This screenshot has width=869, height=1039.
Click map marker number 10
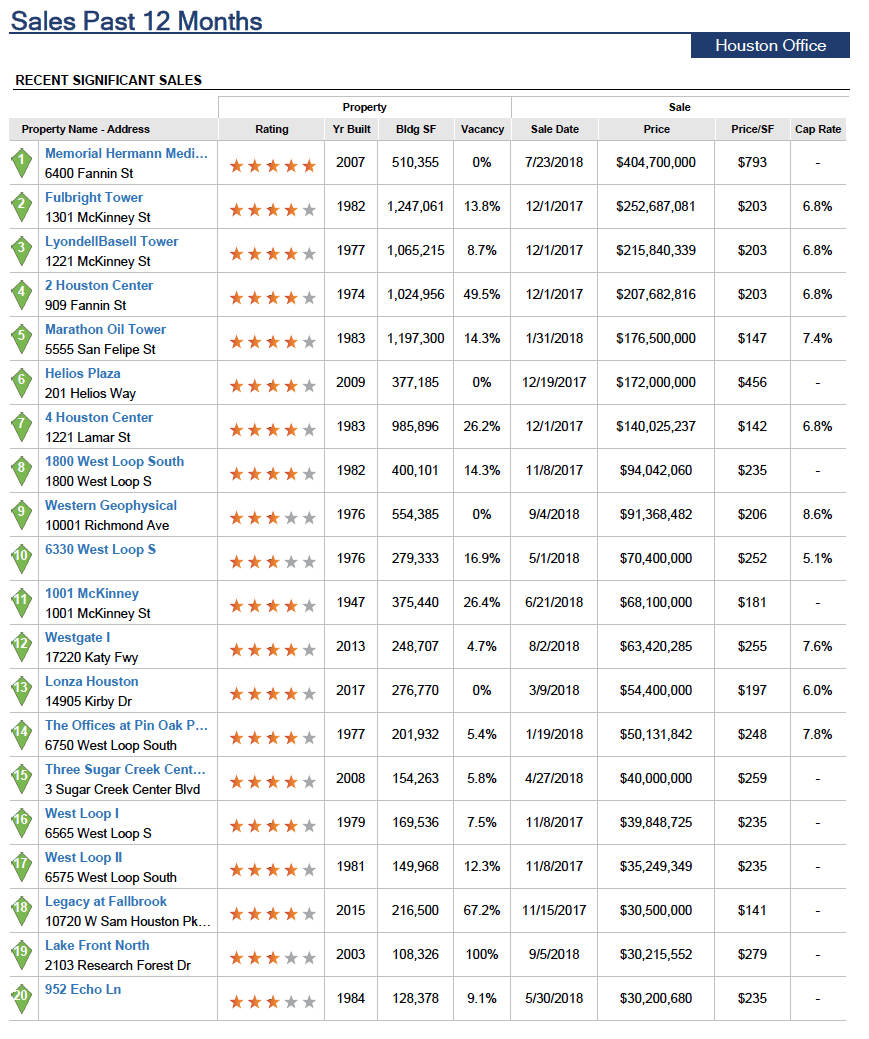click(22, 559)
